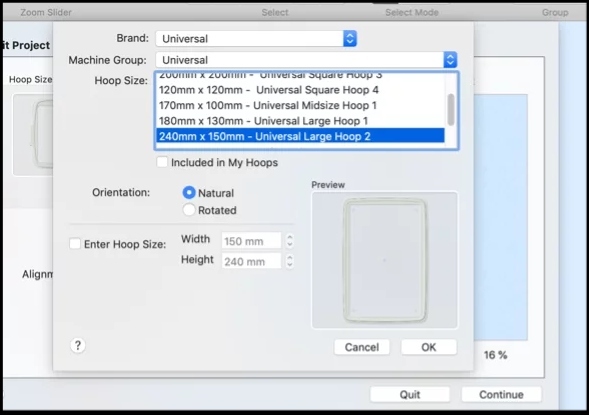Open the Brand dropdown set to Universal
The image size is (589, 415).
pos(256,39)
